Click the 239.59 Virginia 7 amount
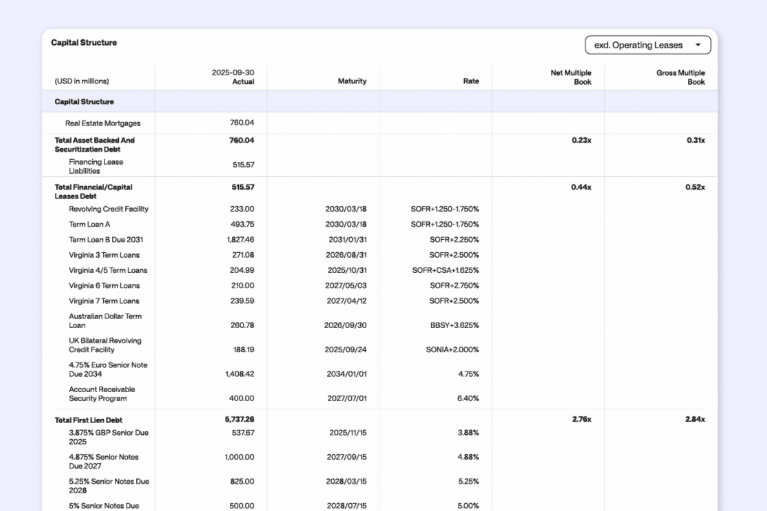This screenshot has height=511, width=767. coord(242,301)
